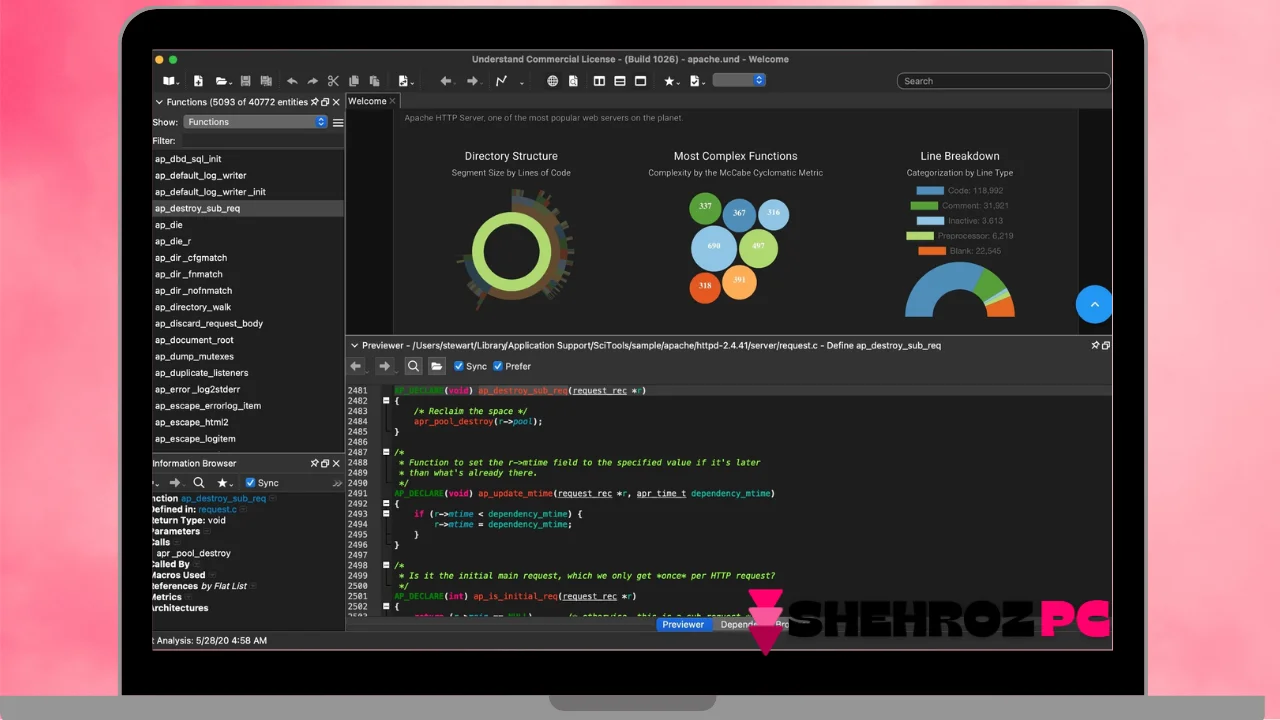Click the ap_destroy_sub_req link in Information Browser
This screenshot has width=1280, height=720.
click(x=223, y=498)
